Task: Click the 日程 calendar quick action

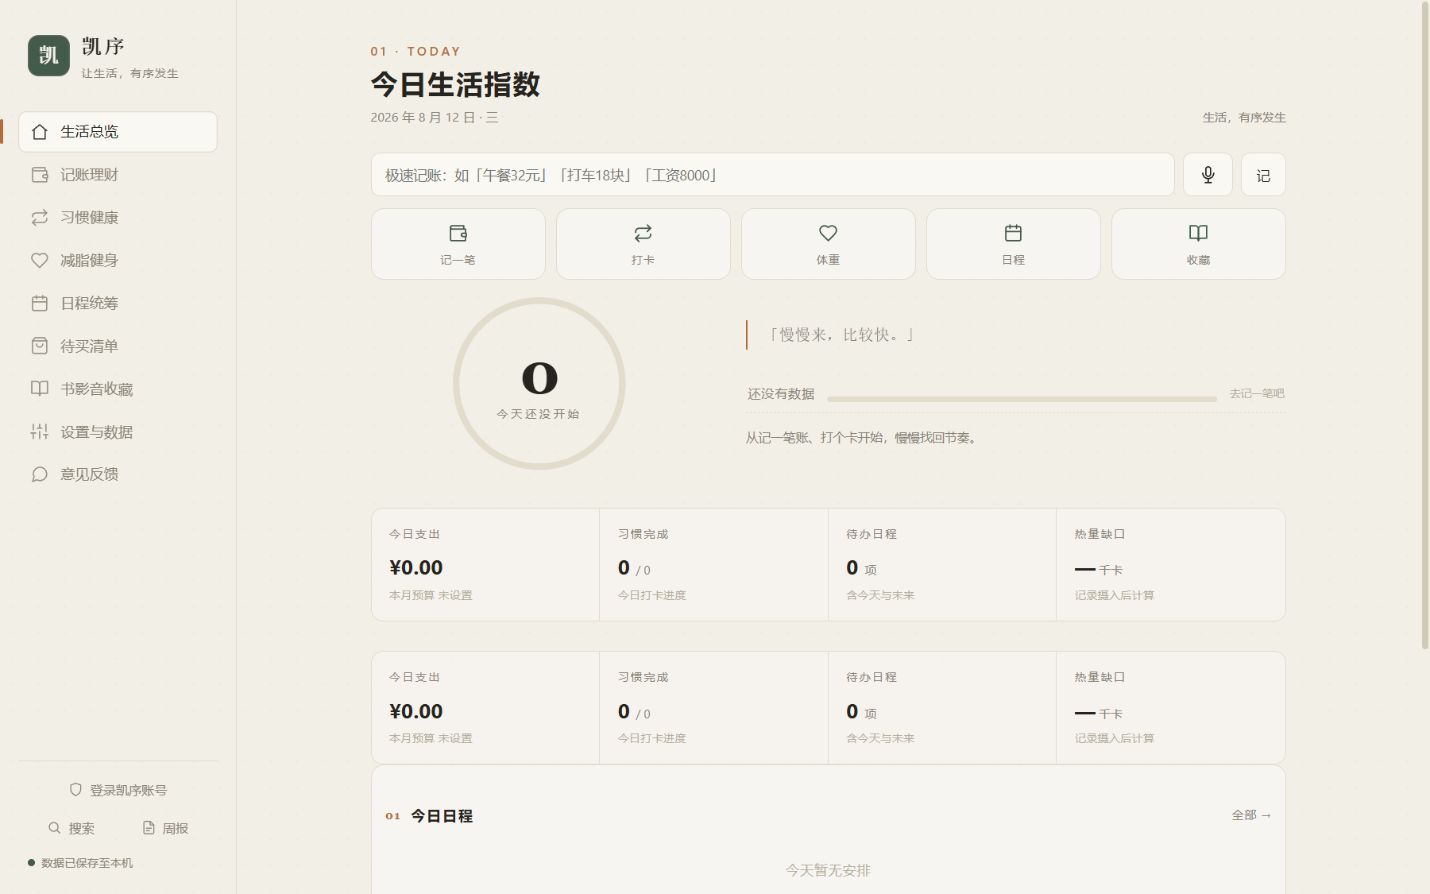Action: [1013, 244]
